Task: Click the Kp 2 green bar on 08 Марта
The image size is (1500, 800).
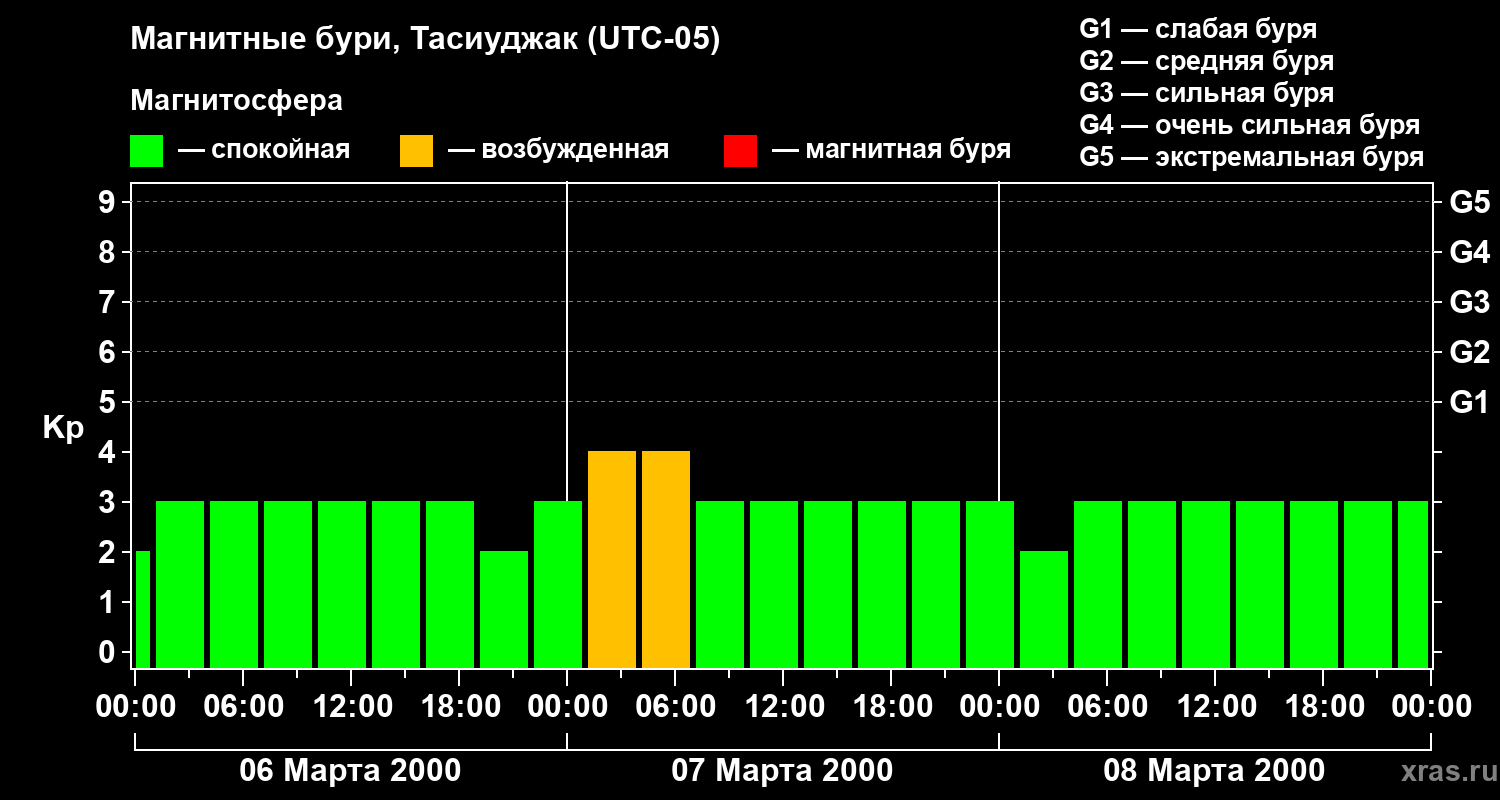Action: [x=1044, y=609]
